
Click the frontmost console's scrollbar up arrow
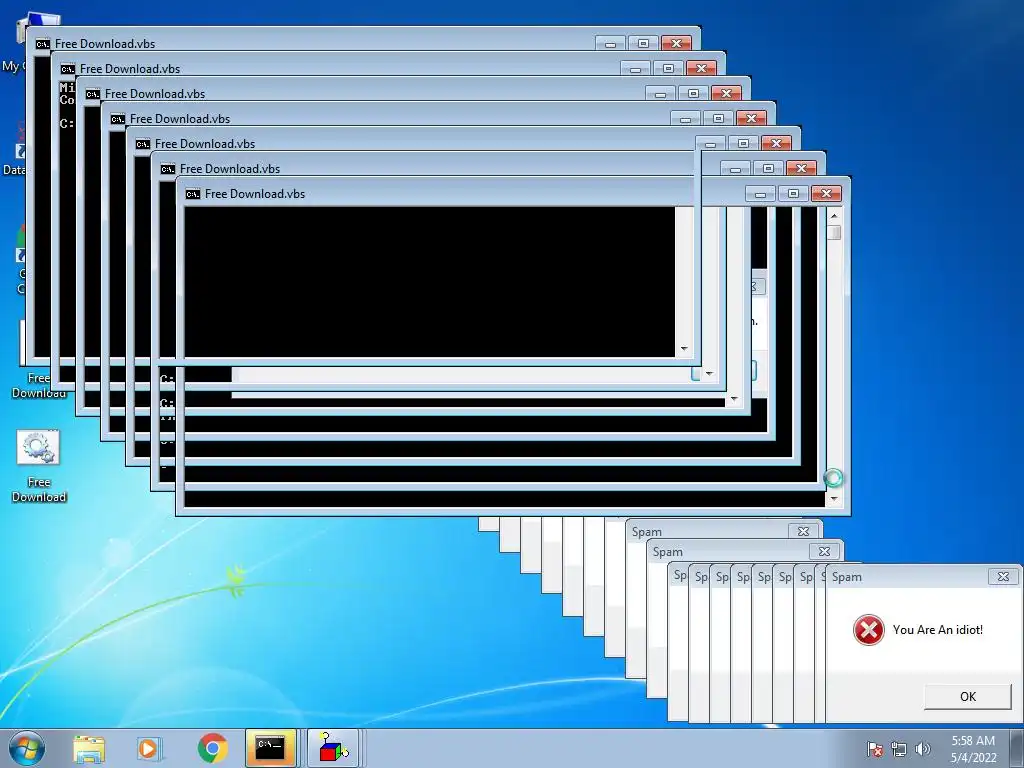834,216
